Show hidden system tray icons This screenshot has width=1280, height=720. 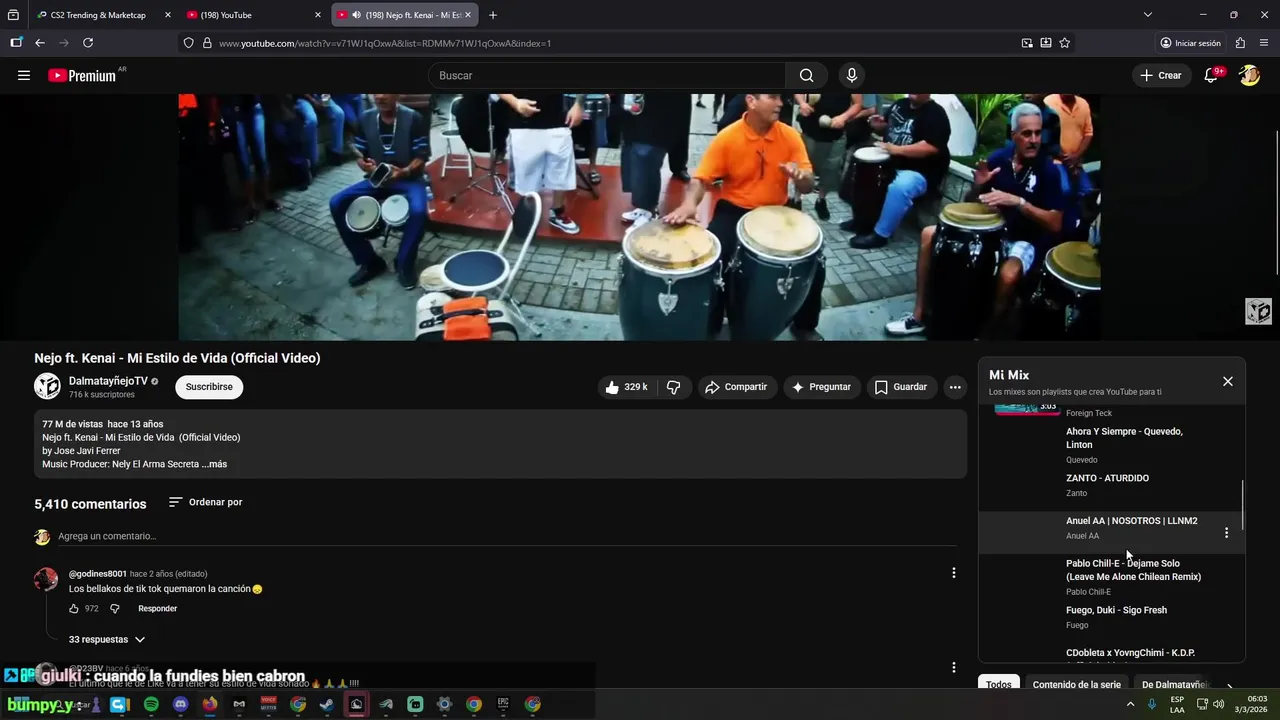pyautogui.click(x=1131, y=704)
